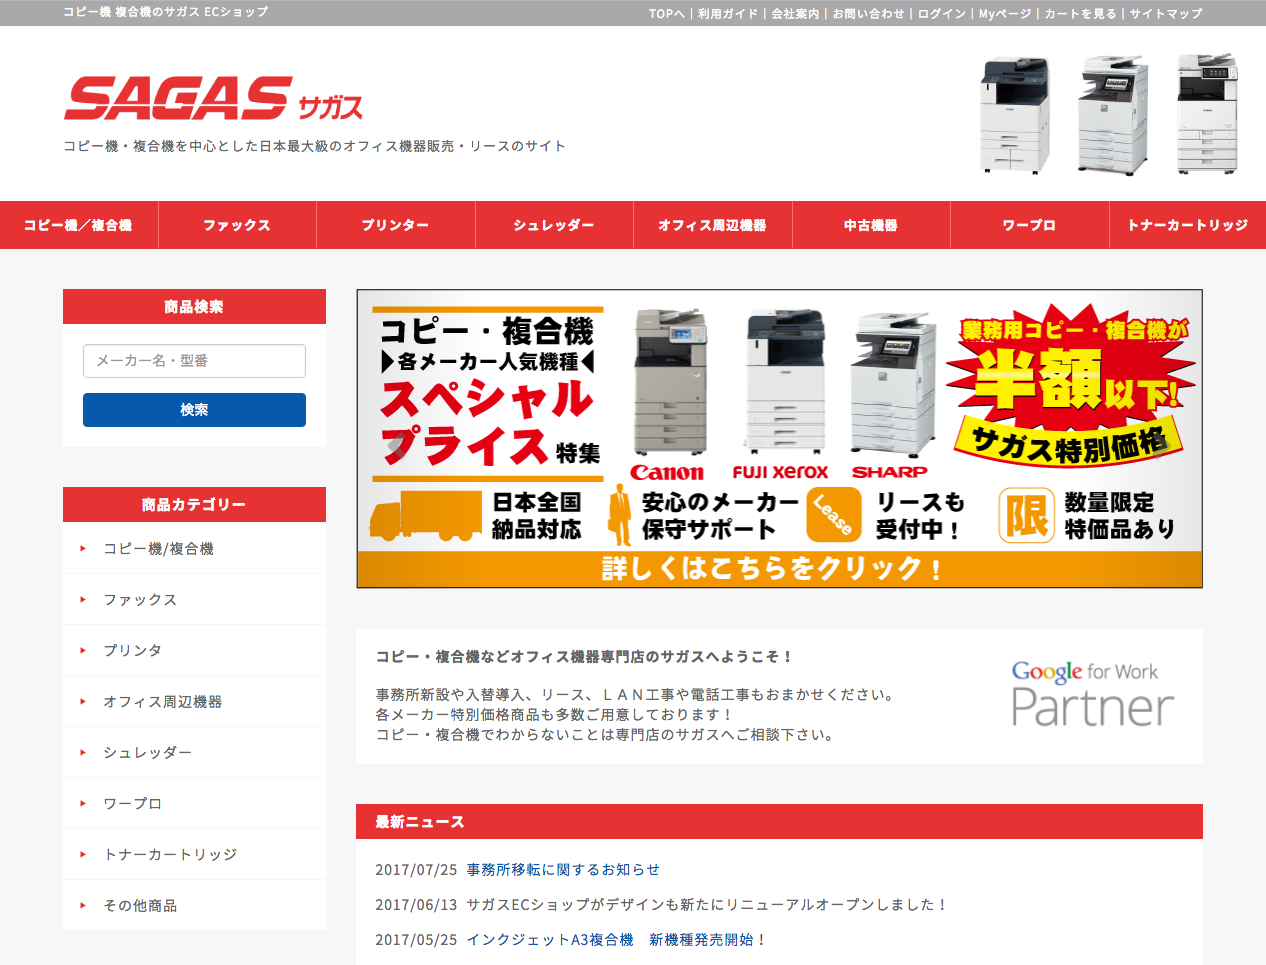Click the ログイン link
Screen dimensions: 1266x965
[x=942, y=14]
